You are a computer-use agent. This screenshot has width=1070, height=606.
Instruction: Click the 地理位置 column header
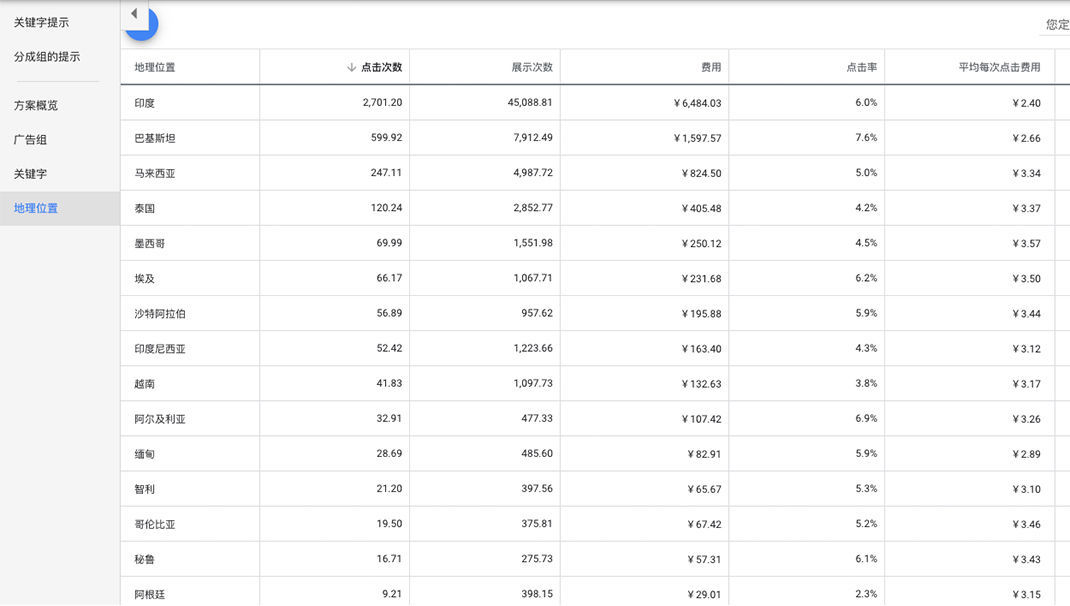155,68
